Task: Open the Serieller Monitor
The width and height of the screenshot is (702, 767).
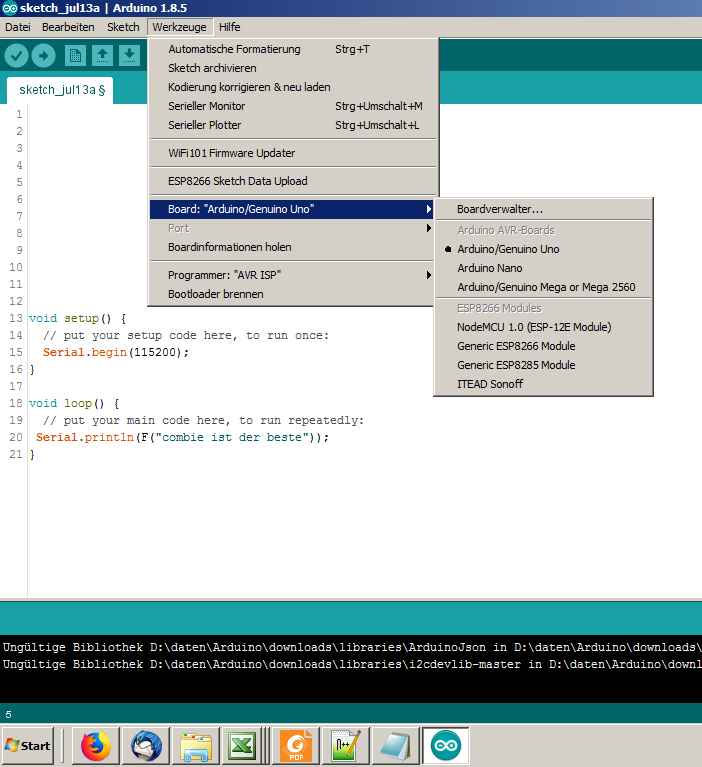Action: [292, 106]
